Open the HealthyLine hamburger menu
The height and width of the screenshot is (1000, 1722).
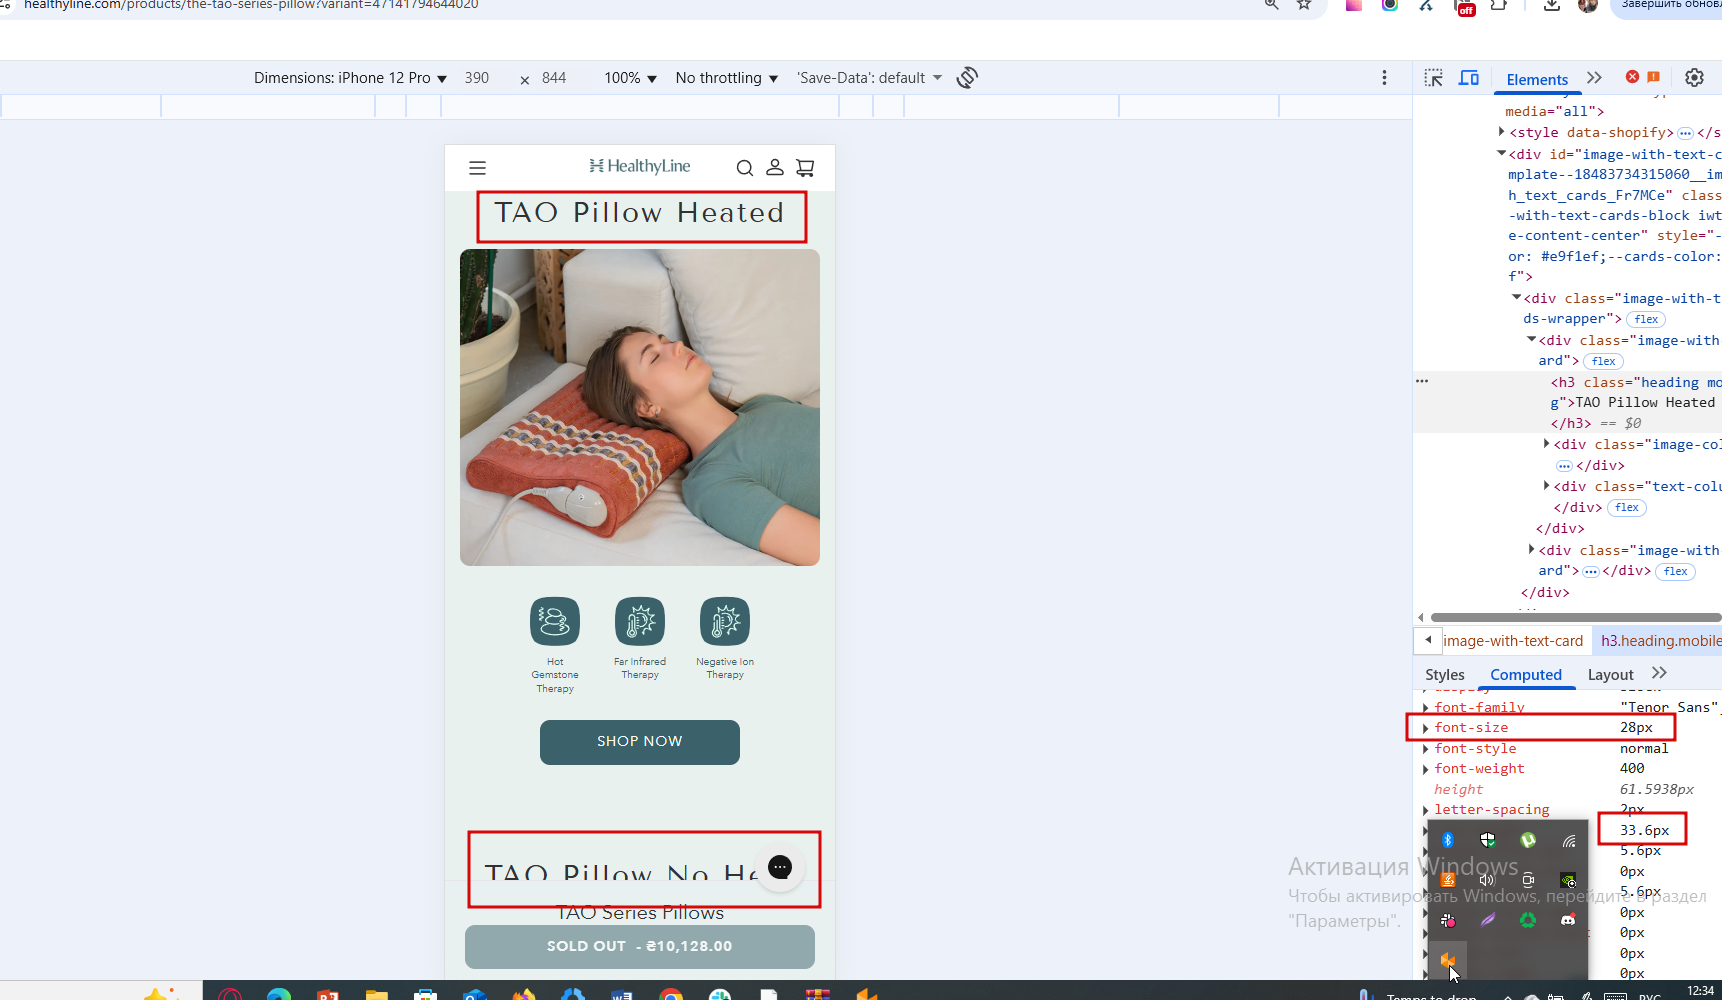click(477, 168)
